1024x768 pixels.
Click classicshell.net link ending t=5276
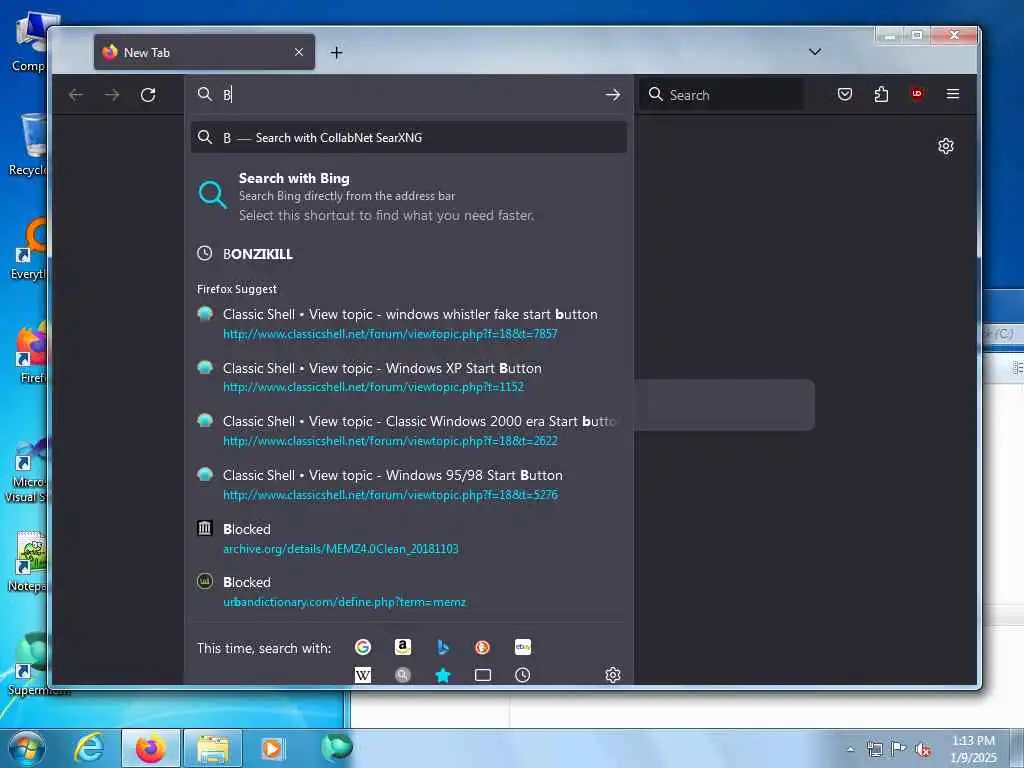pos(391,495)
